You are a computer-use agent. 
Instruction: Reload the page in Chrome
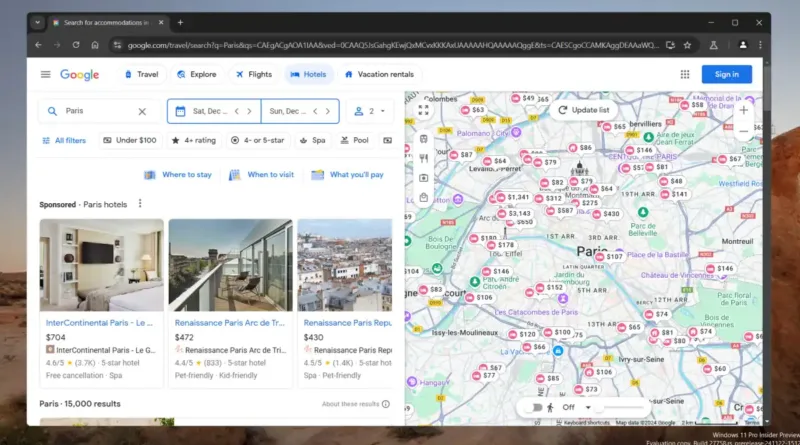click(x=76, y=45)
